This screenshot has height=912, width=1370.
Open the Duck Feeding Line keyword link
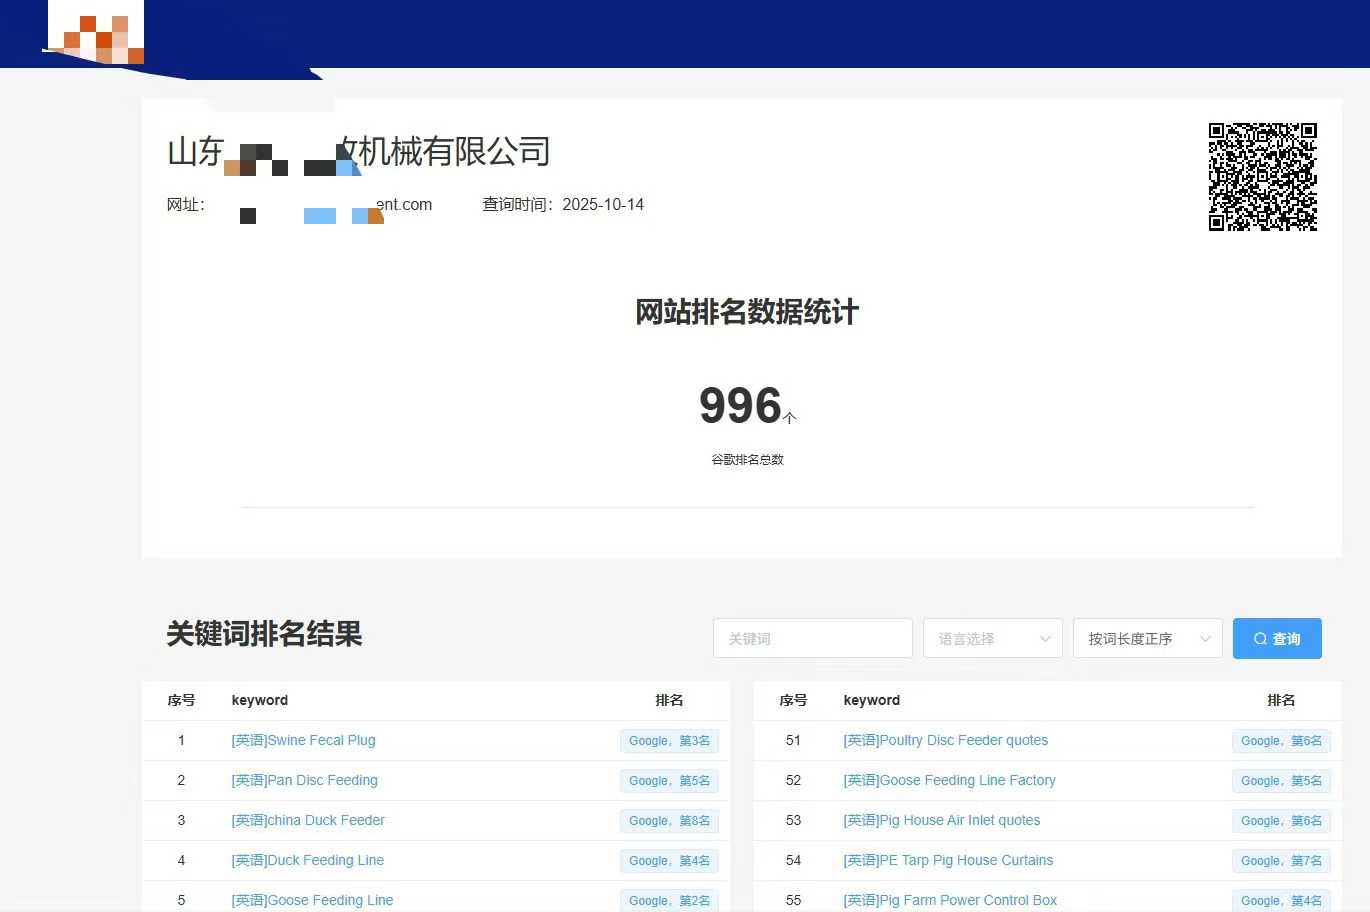click(x=307, y=861)
